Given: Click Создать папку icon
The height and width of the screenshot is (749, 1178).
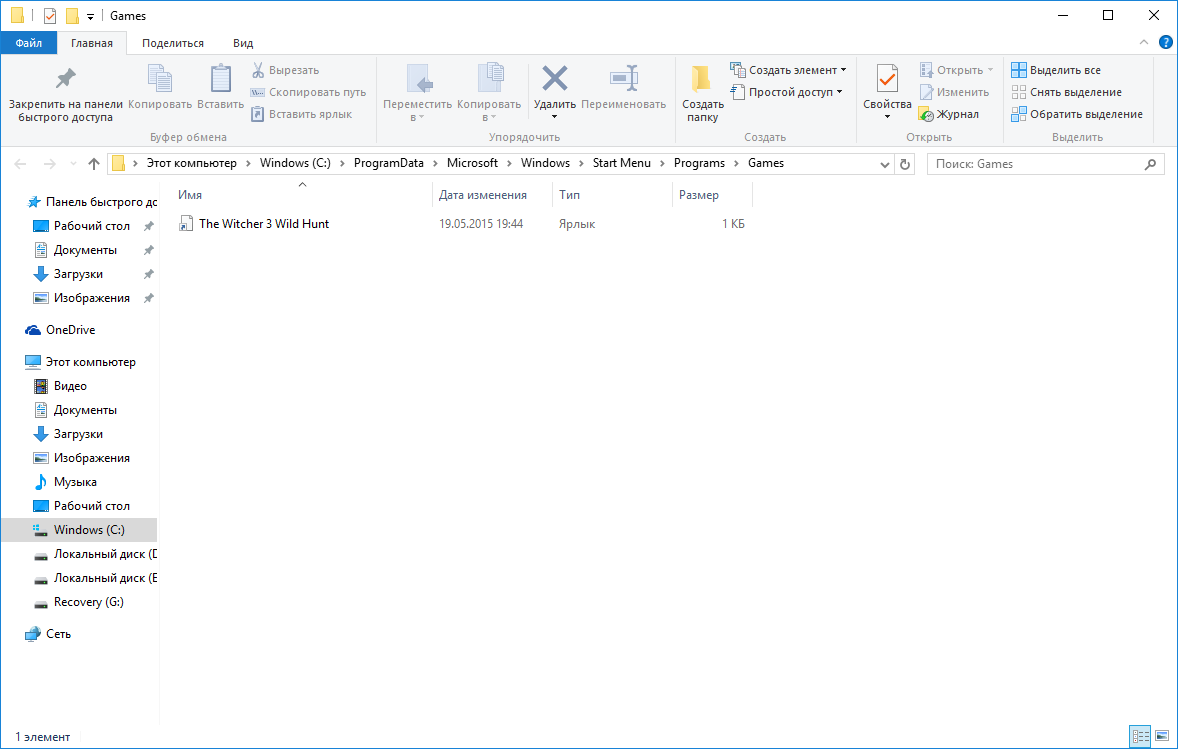Looking at the screenshot, I should pos(702,79).
